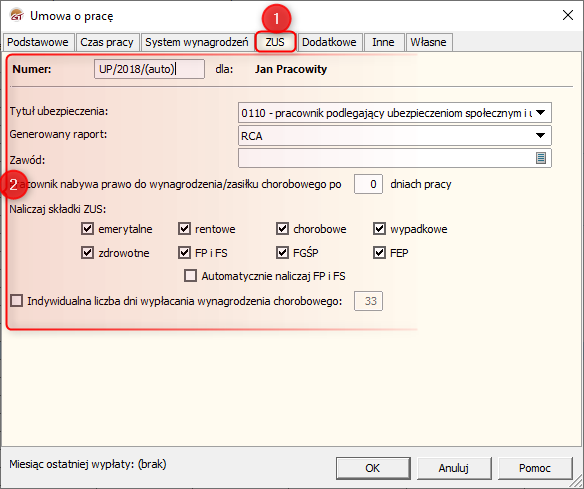Uncheck the wypadkowe contribution

click(x=379, y=229)
